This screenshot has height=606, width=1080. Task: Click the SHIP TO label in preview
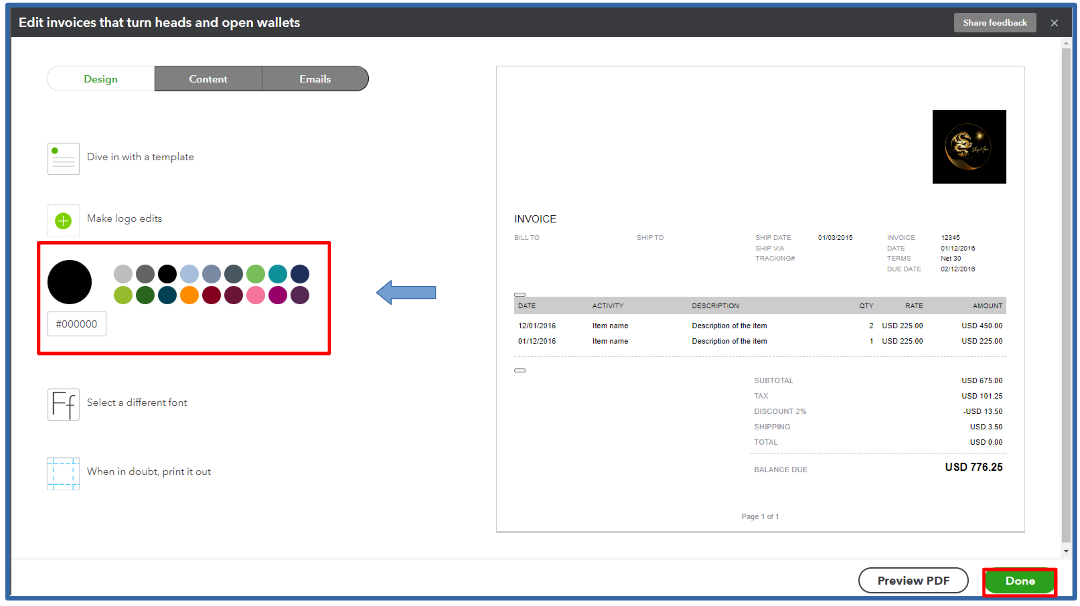tap(650, 238)
